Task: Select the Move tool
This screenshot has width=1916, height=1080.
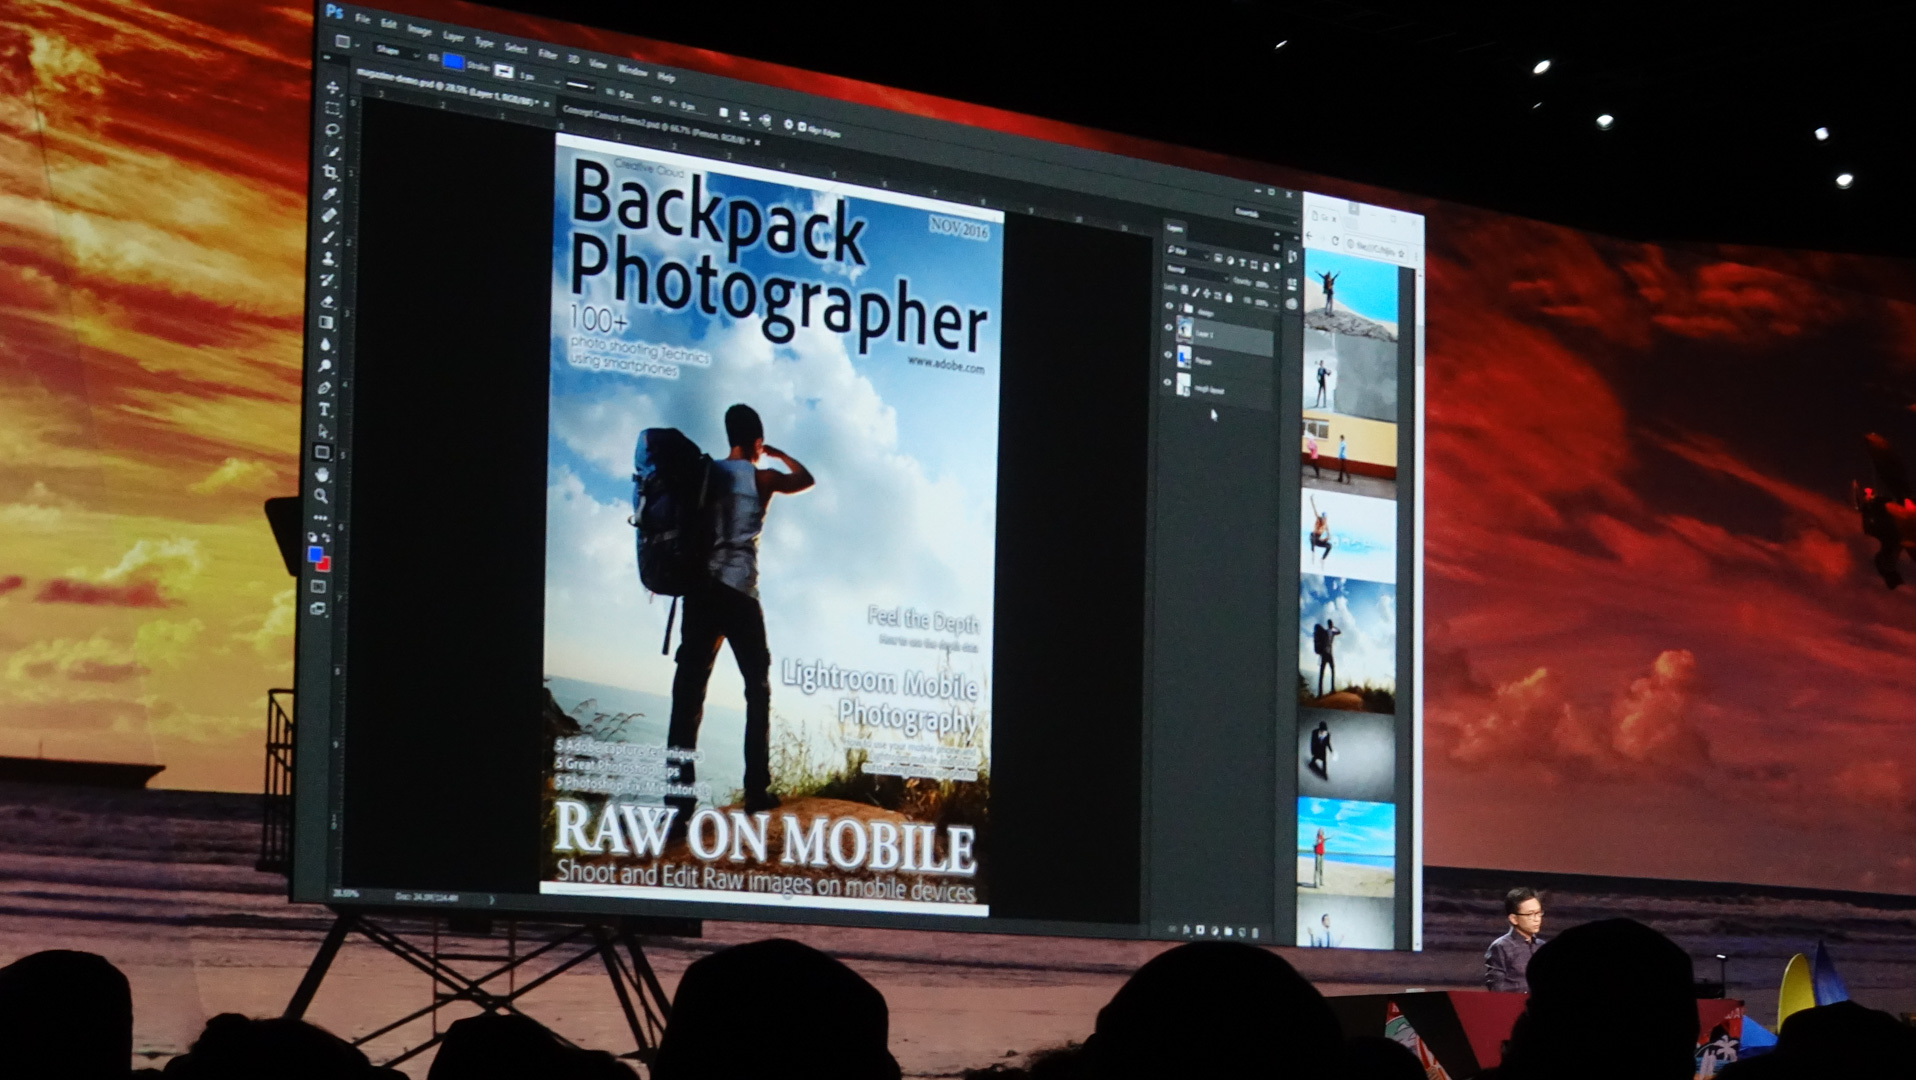Action: (332, 88)
